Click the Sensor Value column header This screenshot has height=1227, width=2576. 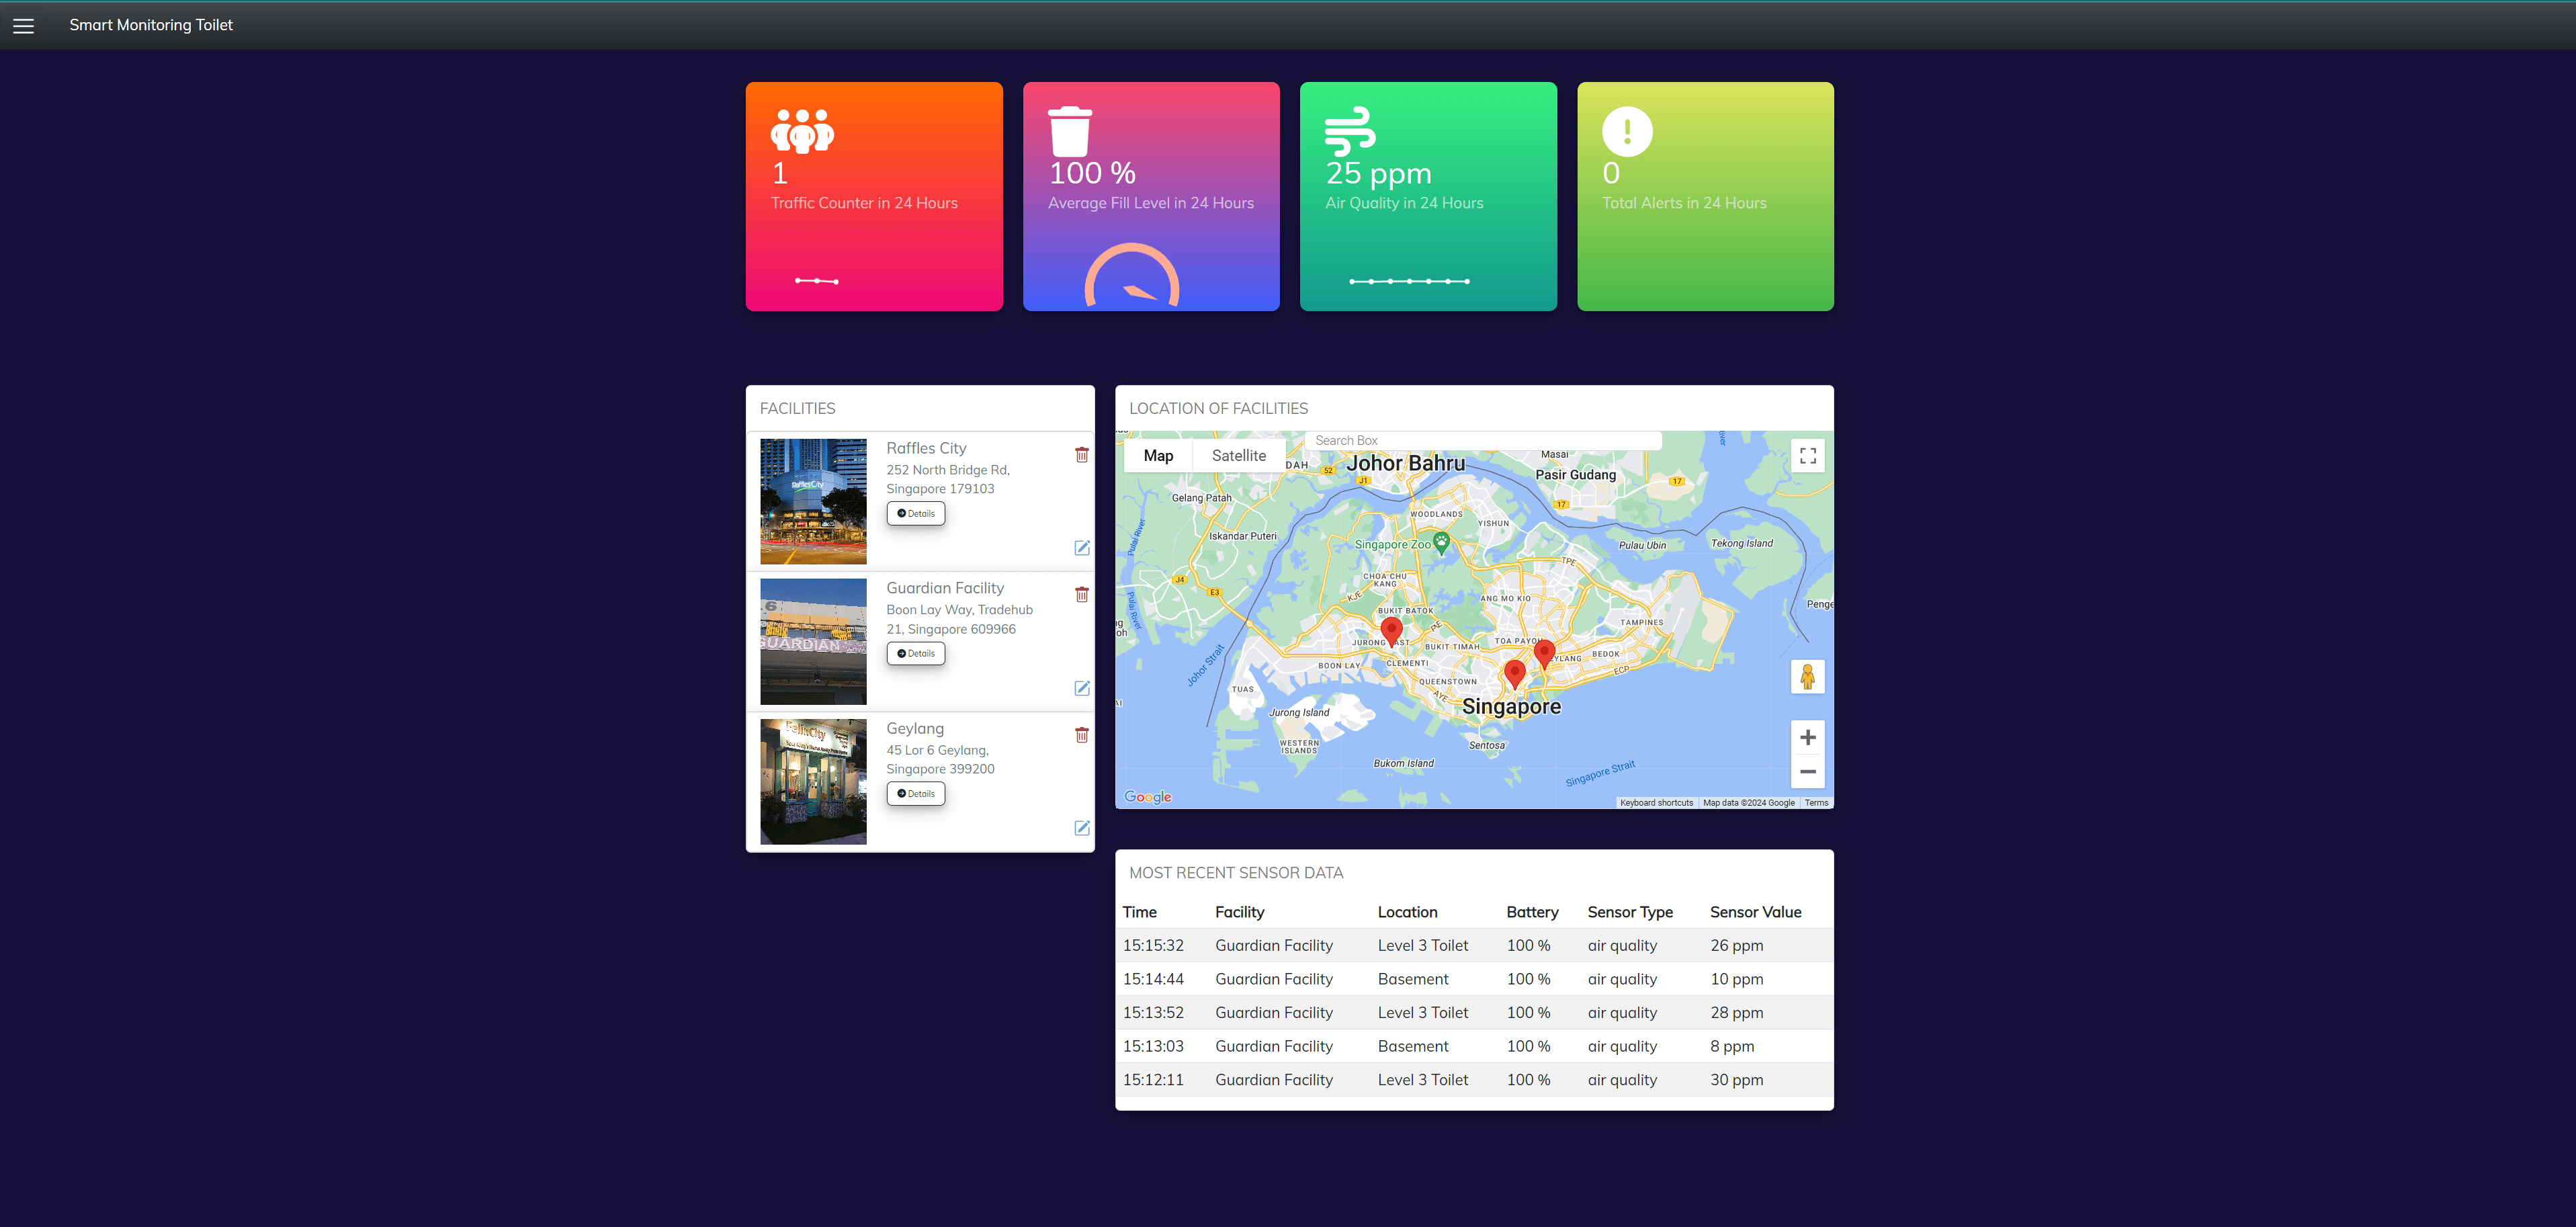pos(1755,912)
